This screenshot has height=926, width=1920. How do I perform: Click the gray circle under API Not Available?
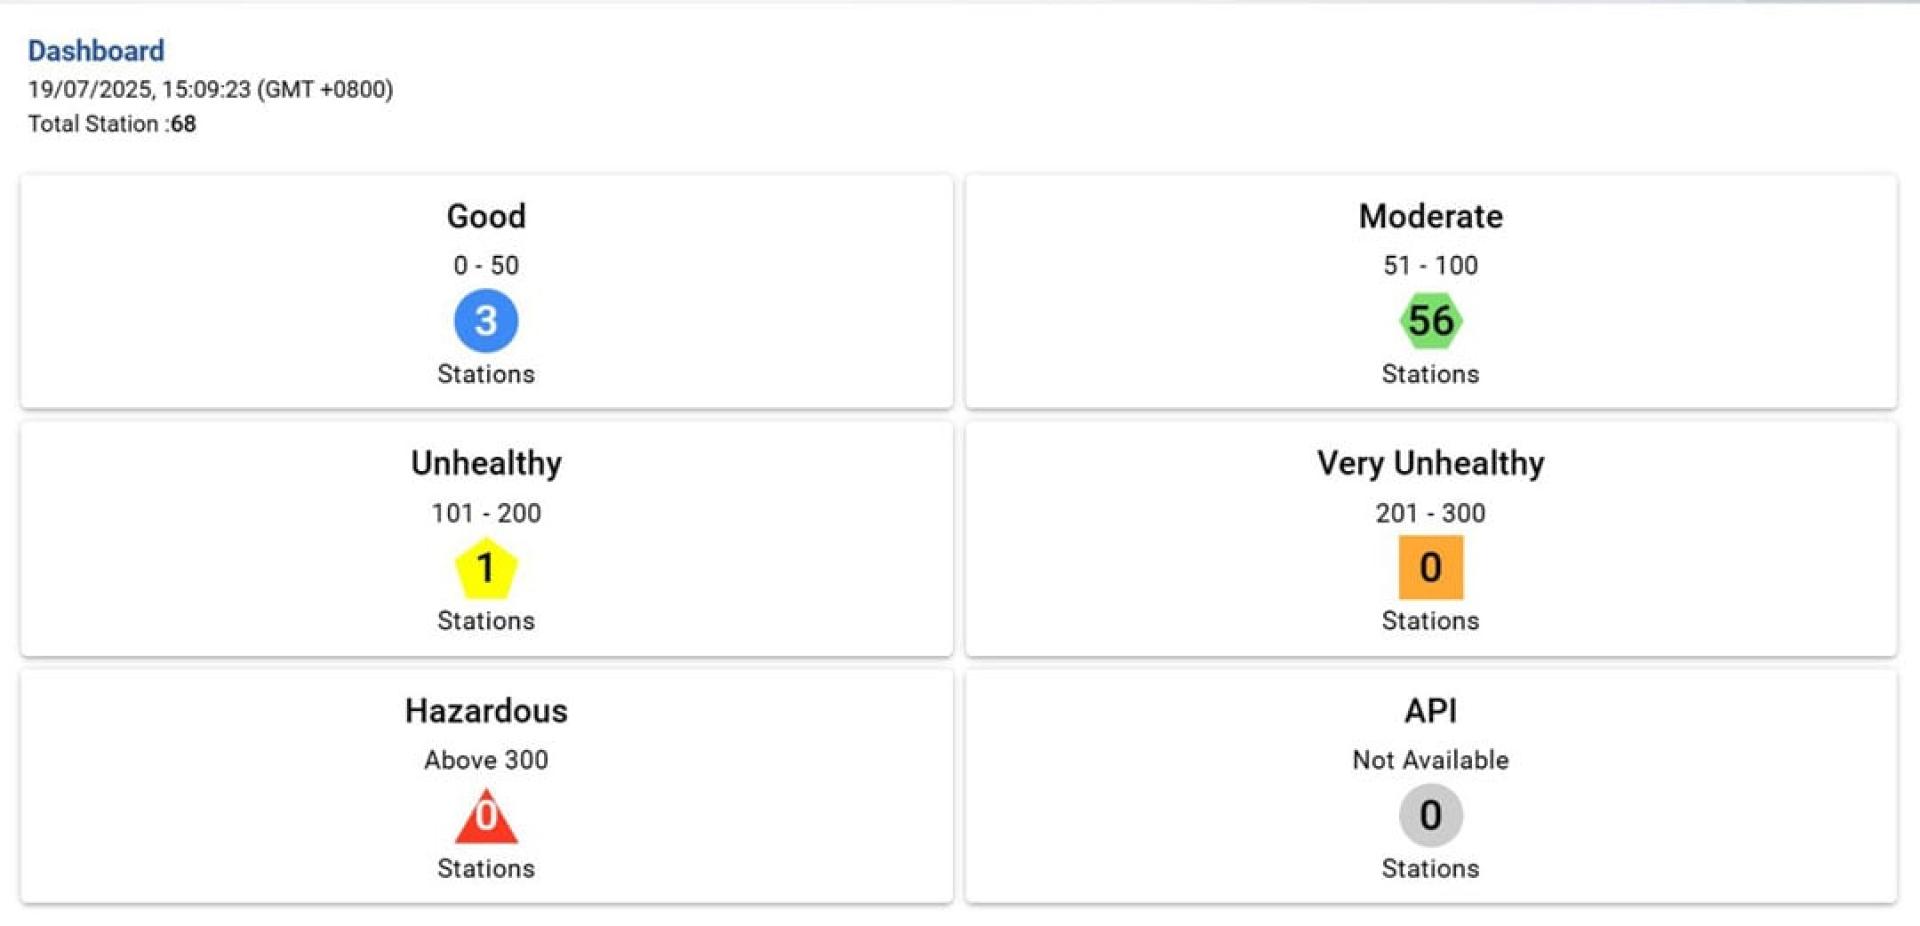pos(1430,815)
